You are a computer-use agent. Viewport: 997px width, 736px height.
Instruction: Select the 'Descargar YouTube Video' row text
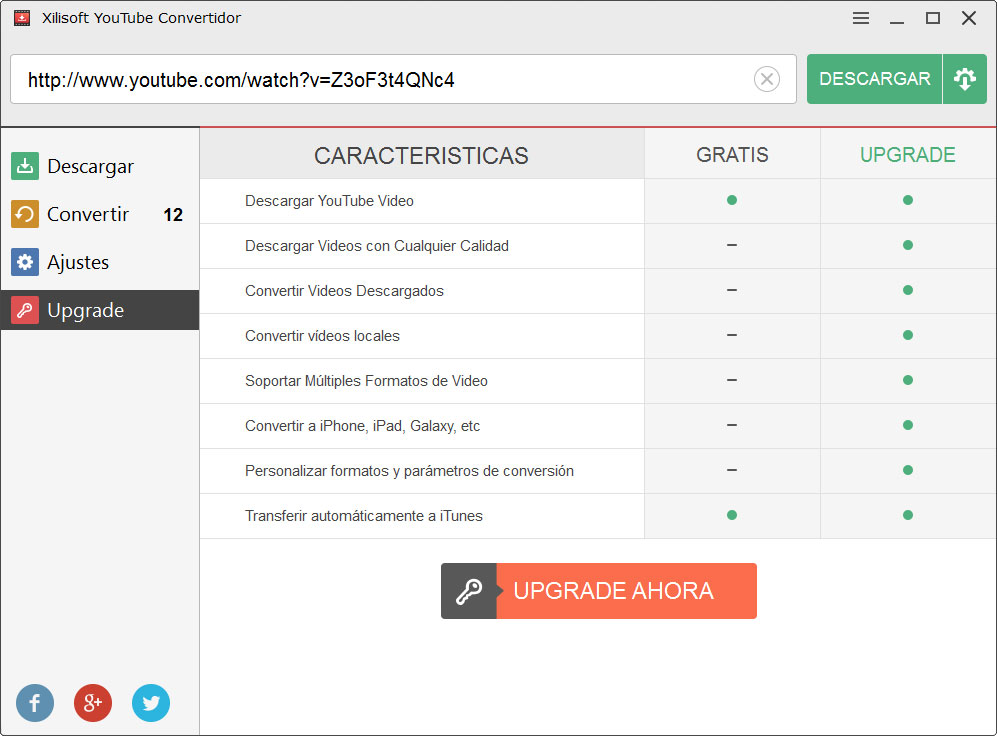(x=329, y=201)
